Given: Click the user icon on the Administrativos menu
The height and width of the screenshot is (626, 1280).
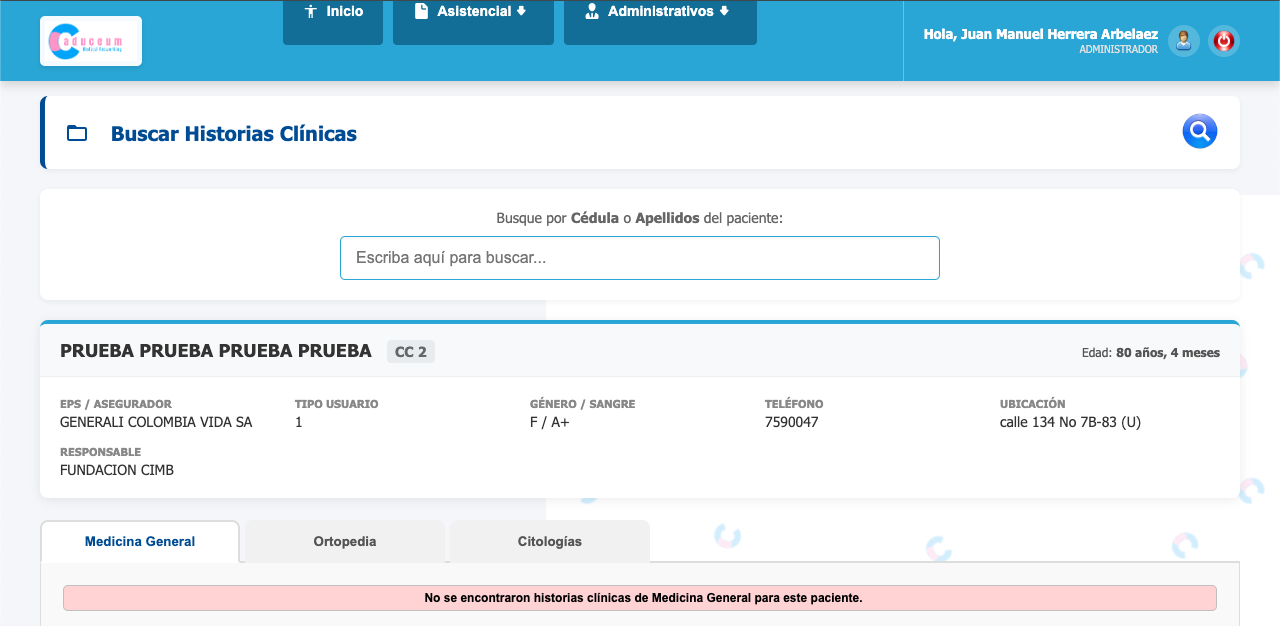Looking at the screenshot, I should coord(592,12).
